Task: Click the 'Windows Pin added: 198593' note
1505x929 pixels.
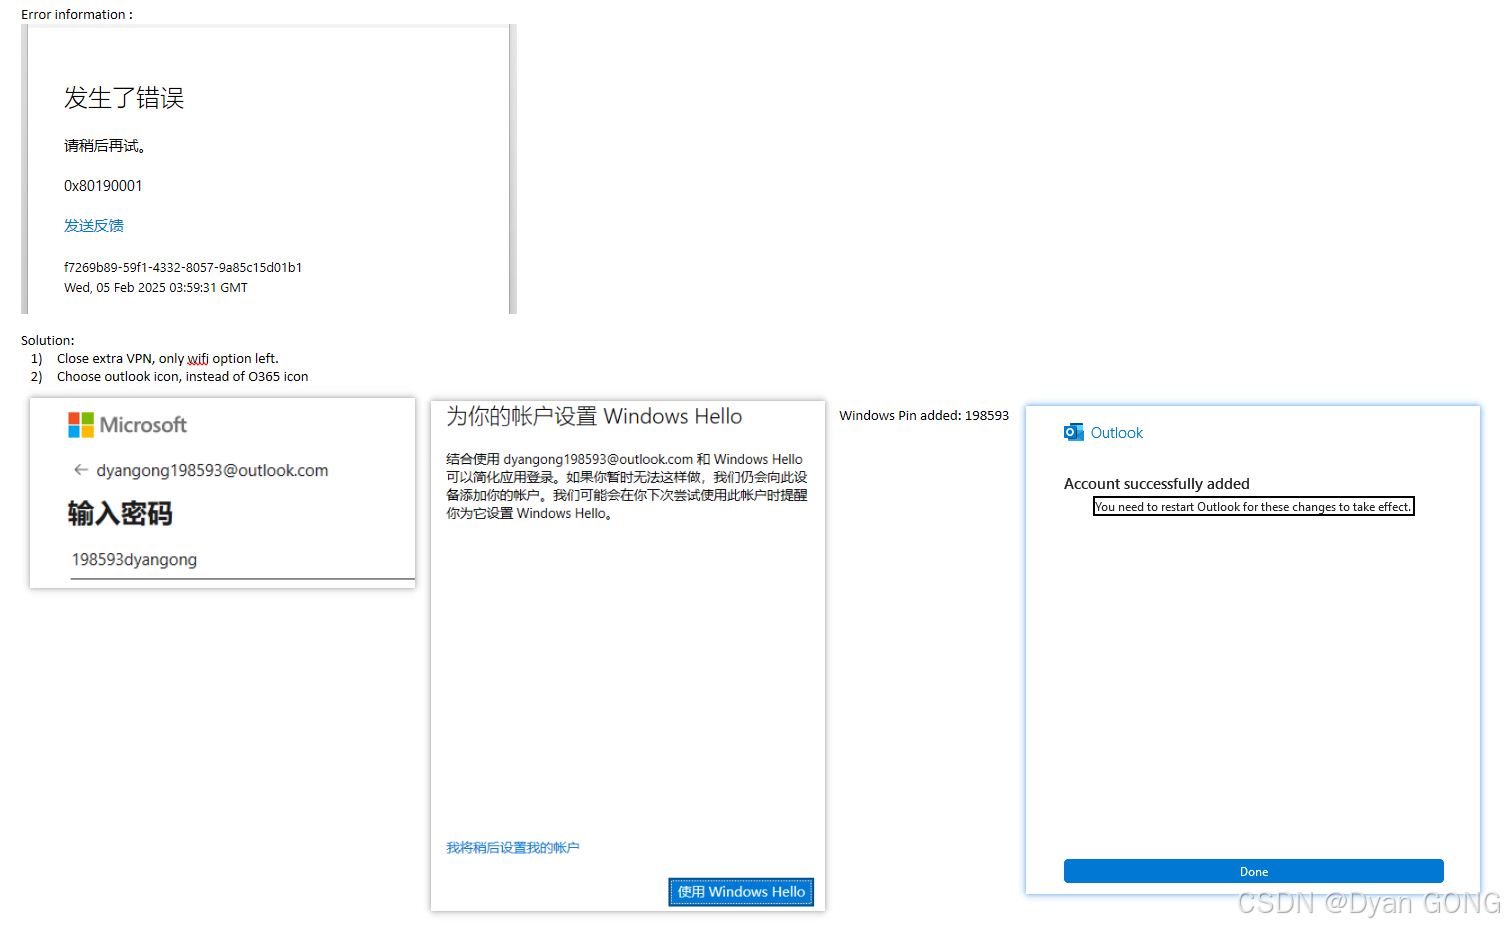Action: 924,416
